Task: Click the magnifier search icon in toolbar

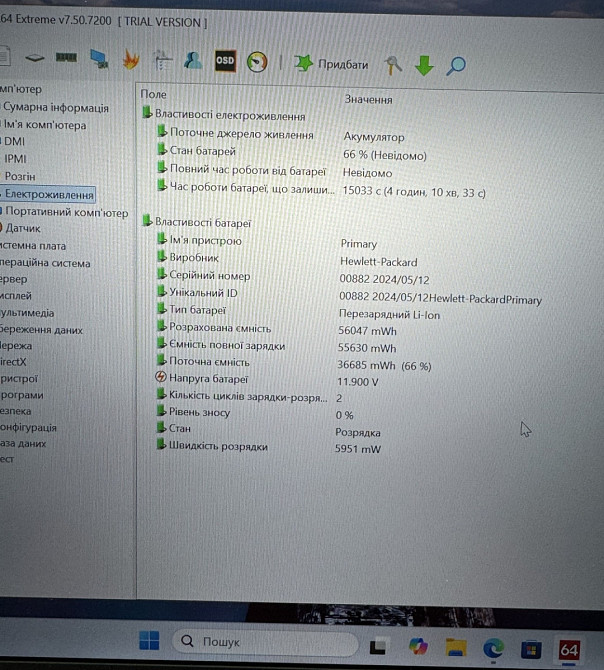Action: tap(456, 66)
